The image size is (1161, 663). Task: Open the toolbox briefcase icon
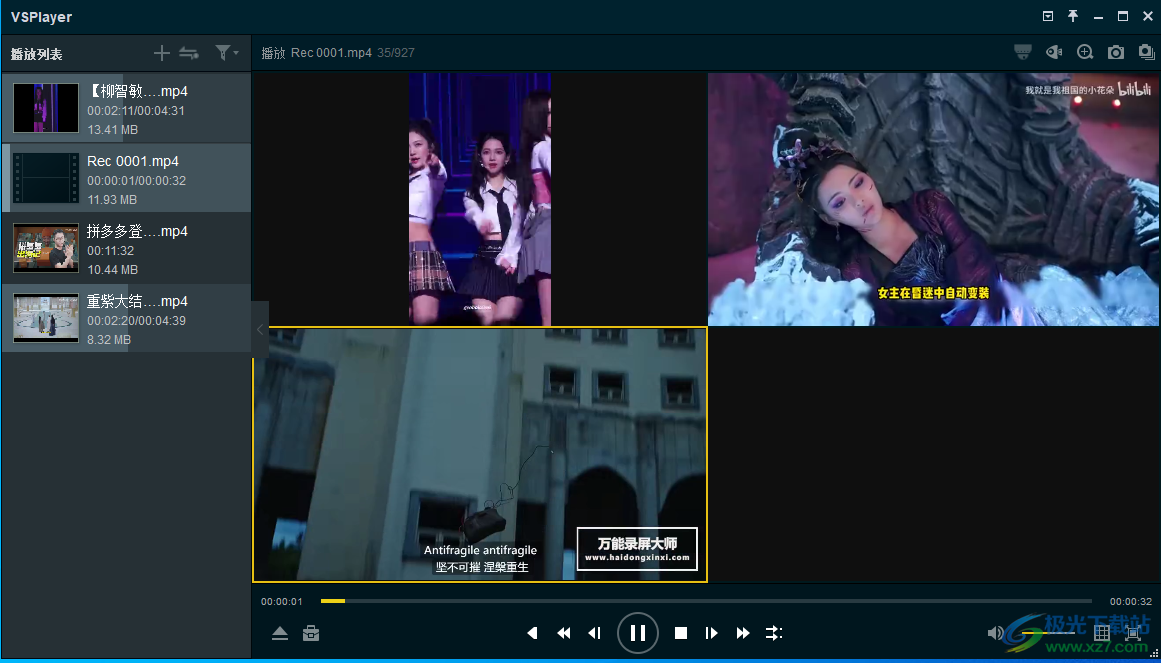point(311,633)
